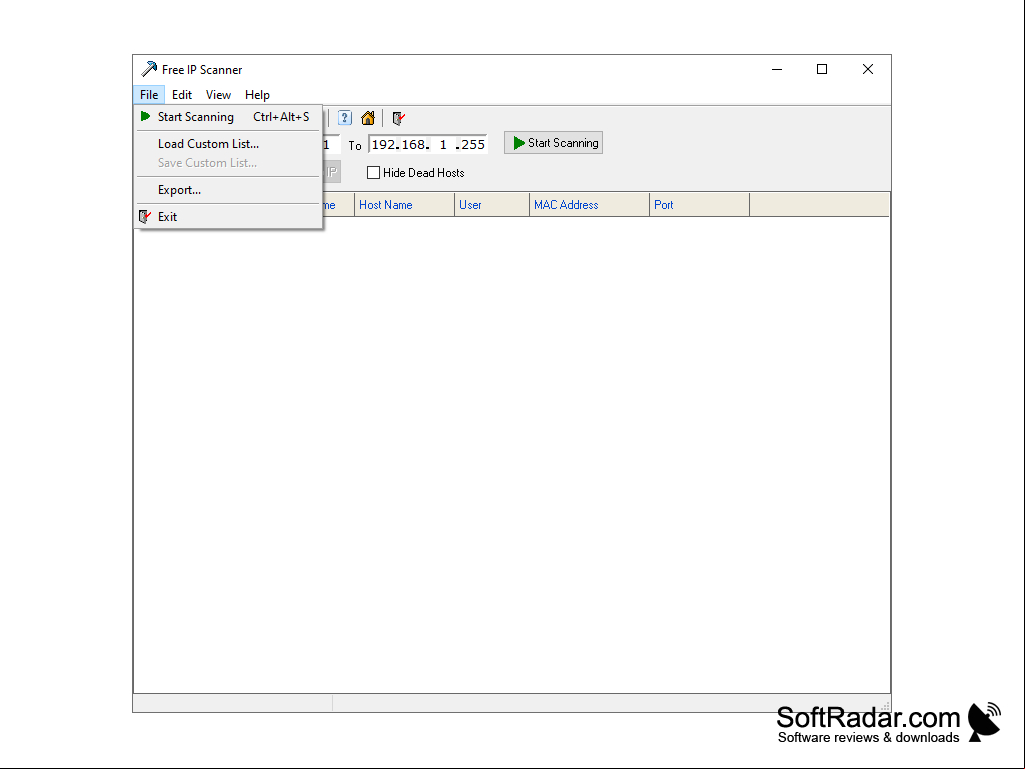Sort by the MAC Address column header

(x=590, y=205)
